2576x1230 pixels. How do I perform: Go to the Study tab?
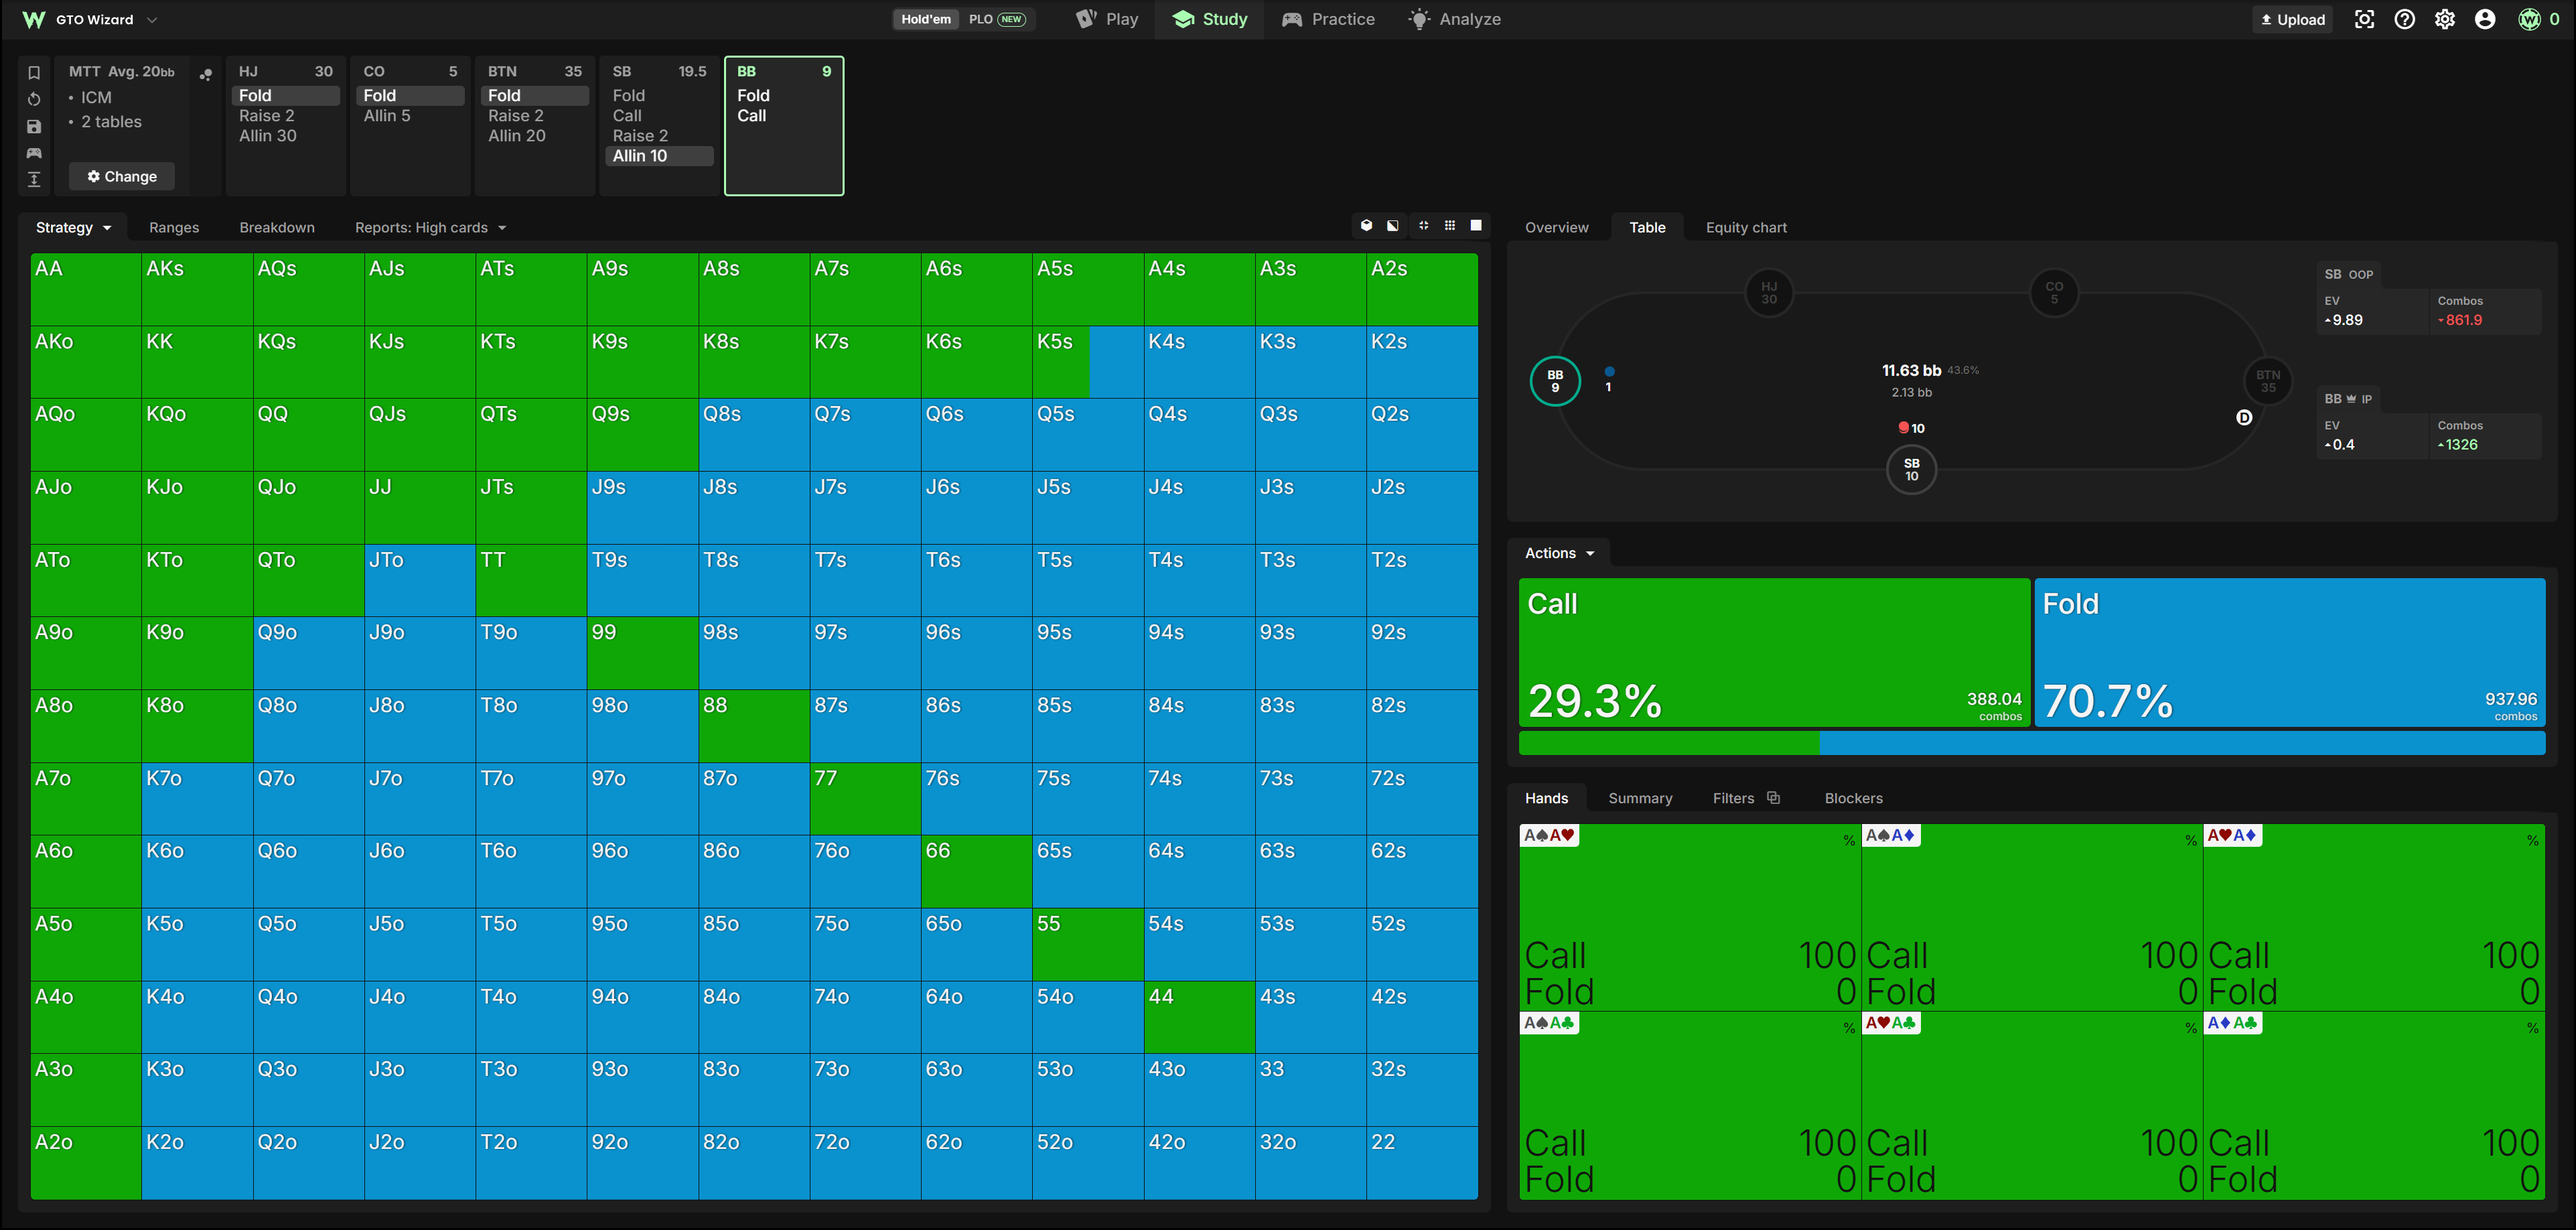pyautogui.click(x=1210, y=19)
